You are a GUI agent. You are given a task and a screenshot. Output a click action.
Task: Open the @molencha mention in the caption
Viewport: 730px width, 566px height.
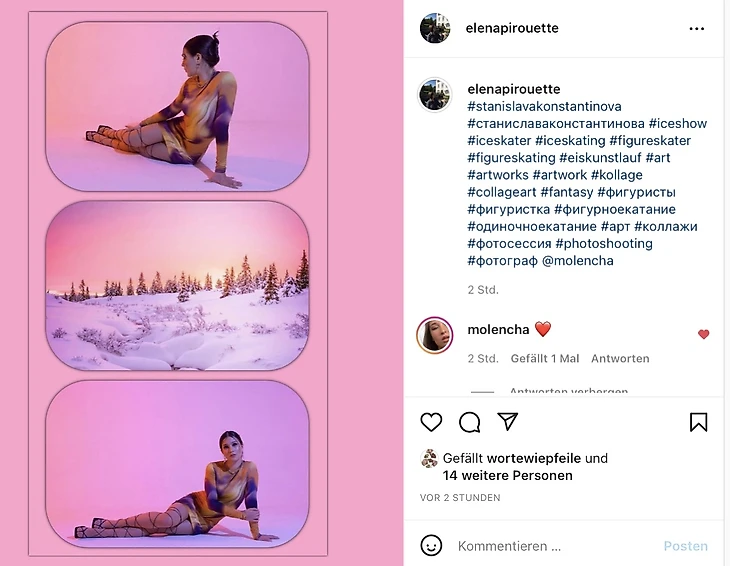coord(577,261)
